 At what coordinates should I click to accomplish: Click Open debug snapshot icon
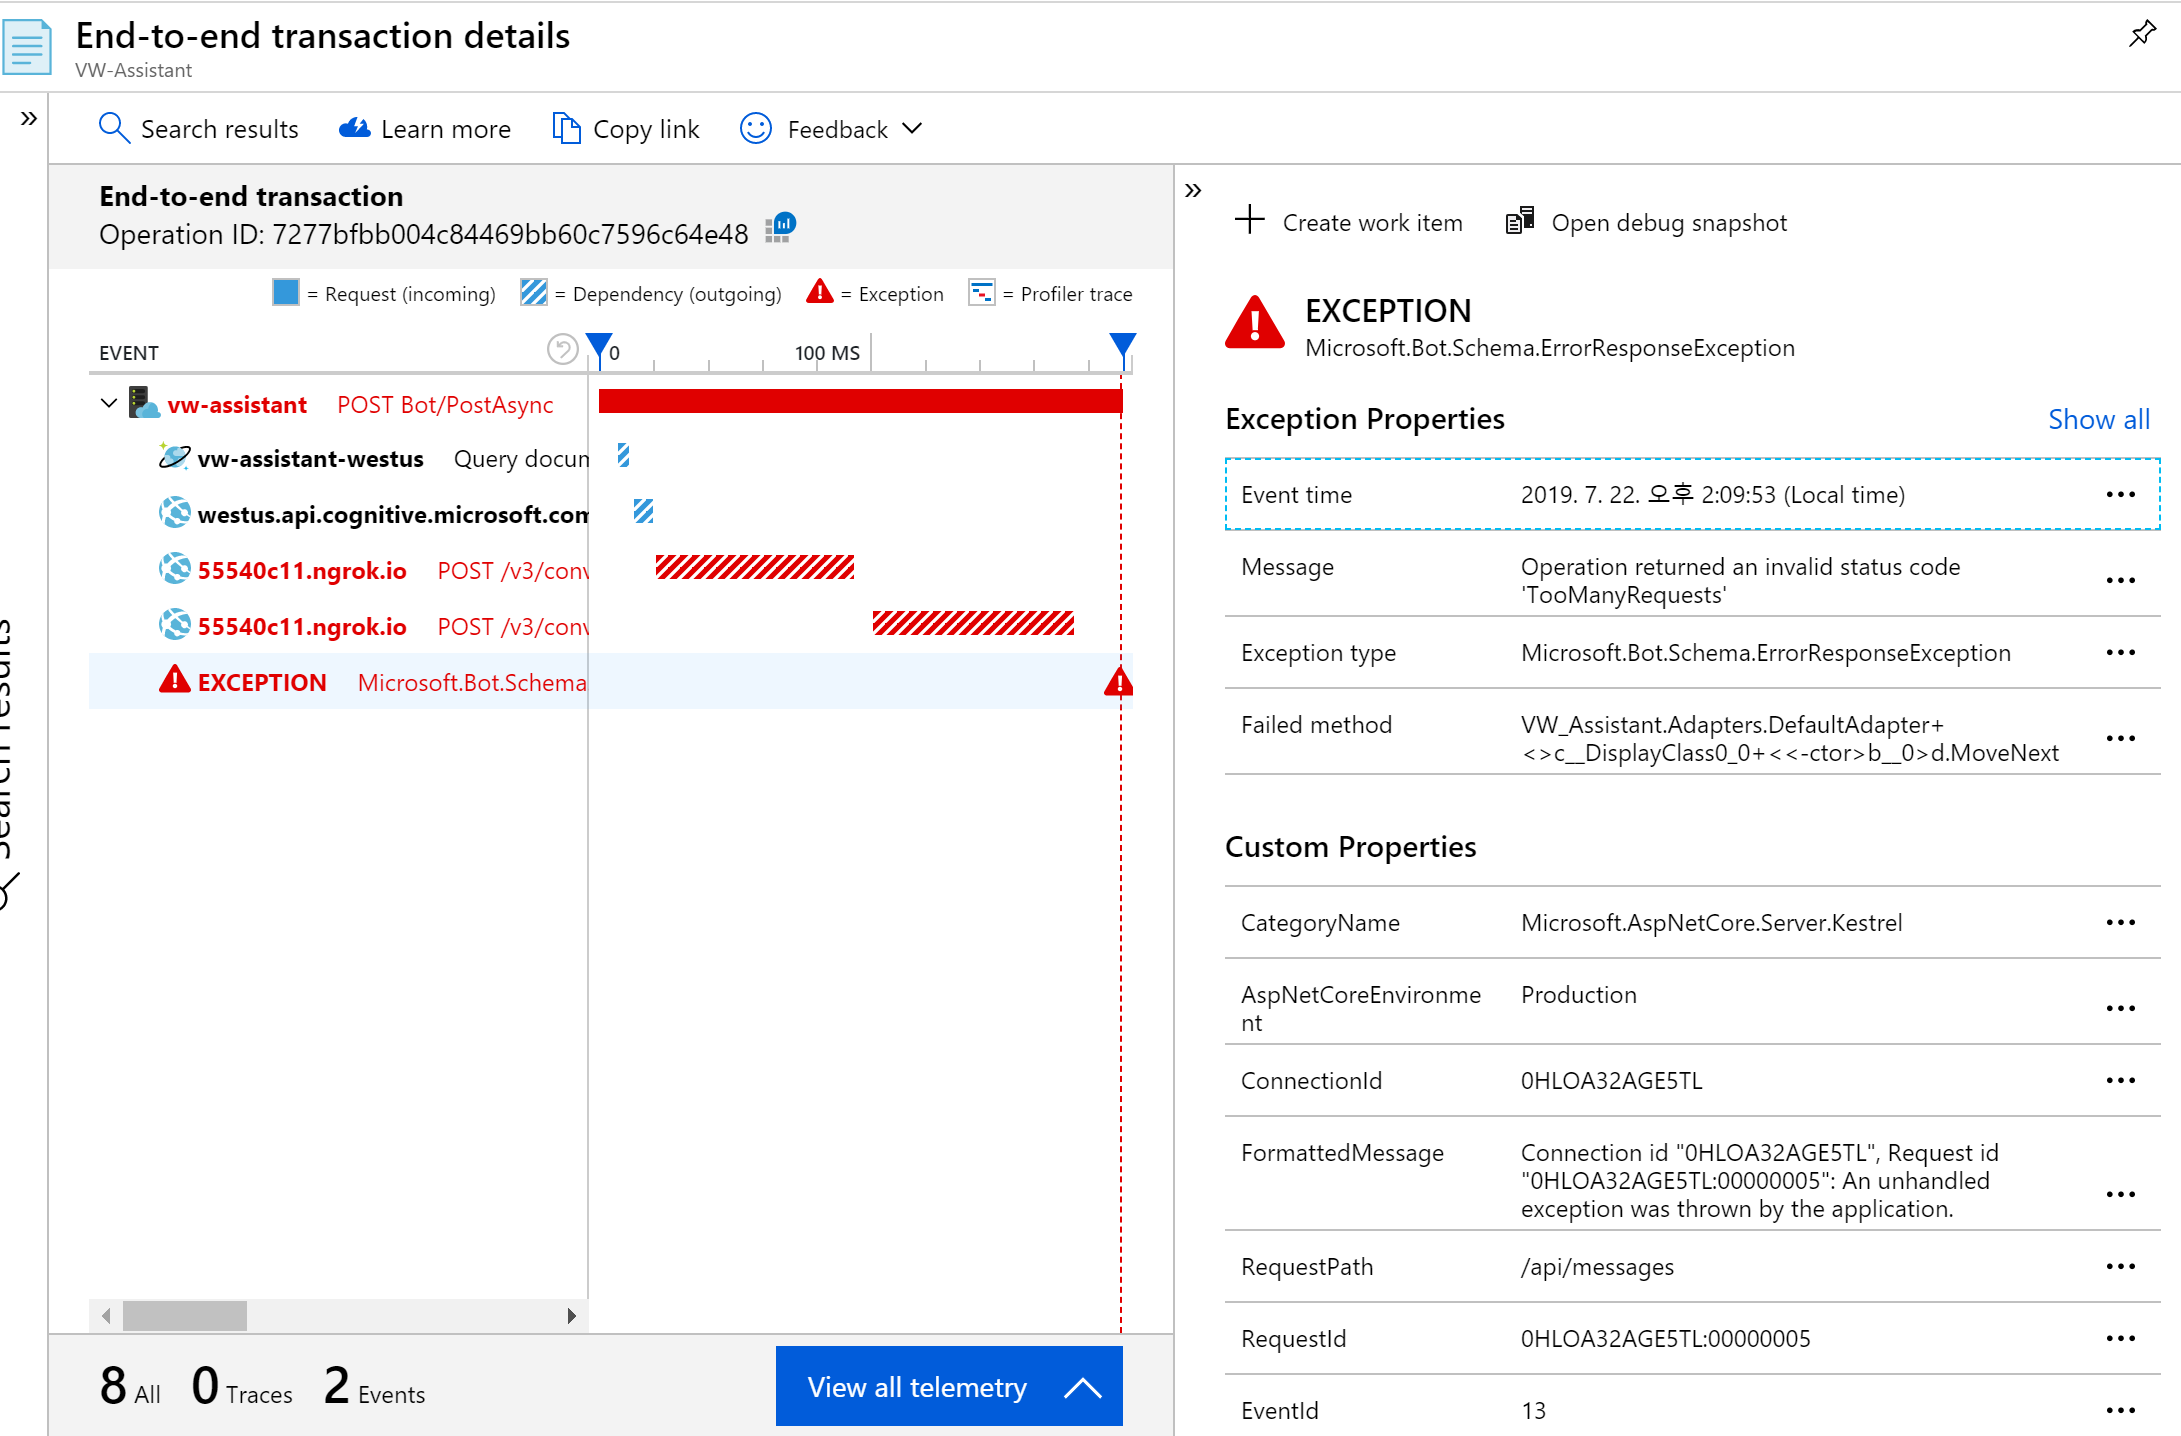(1520, 221)
